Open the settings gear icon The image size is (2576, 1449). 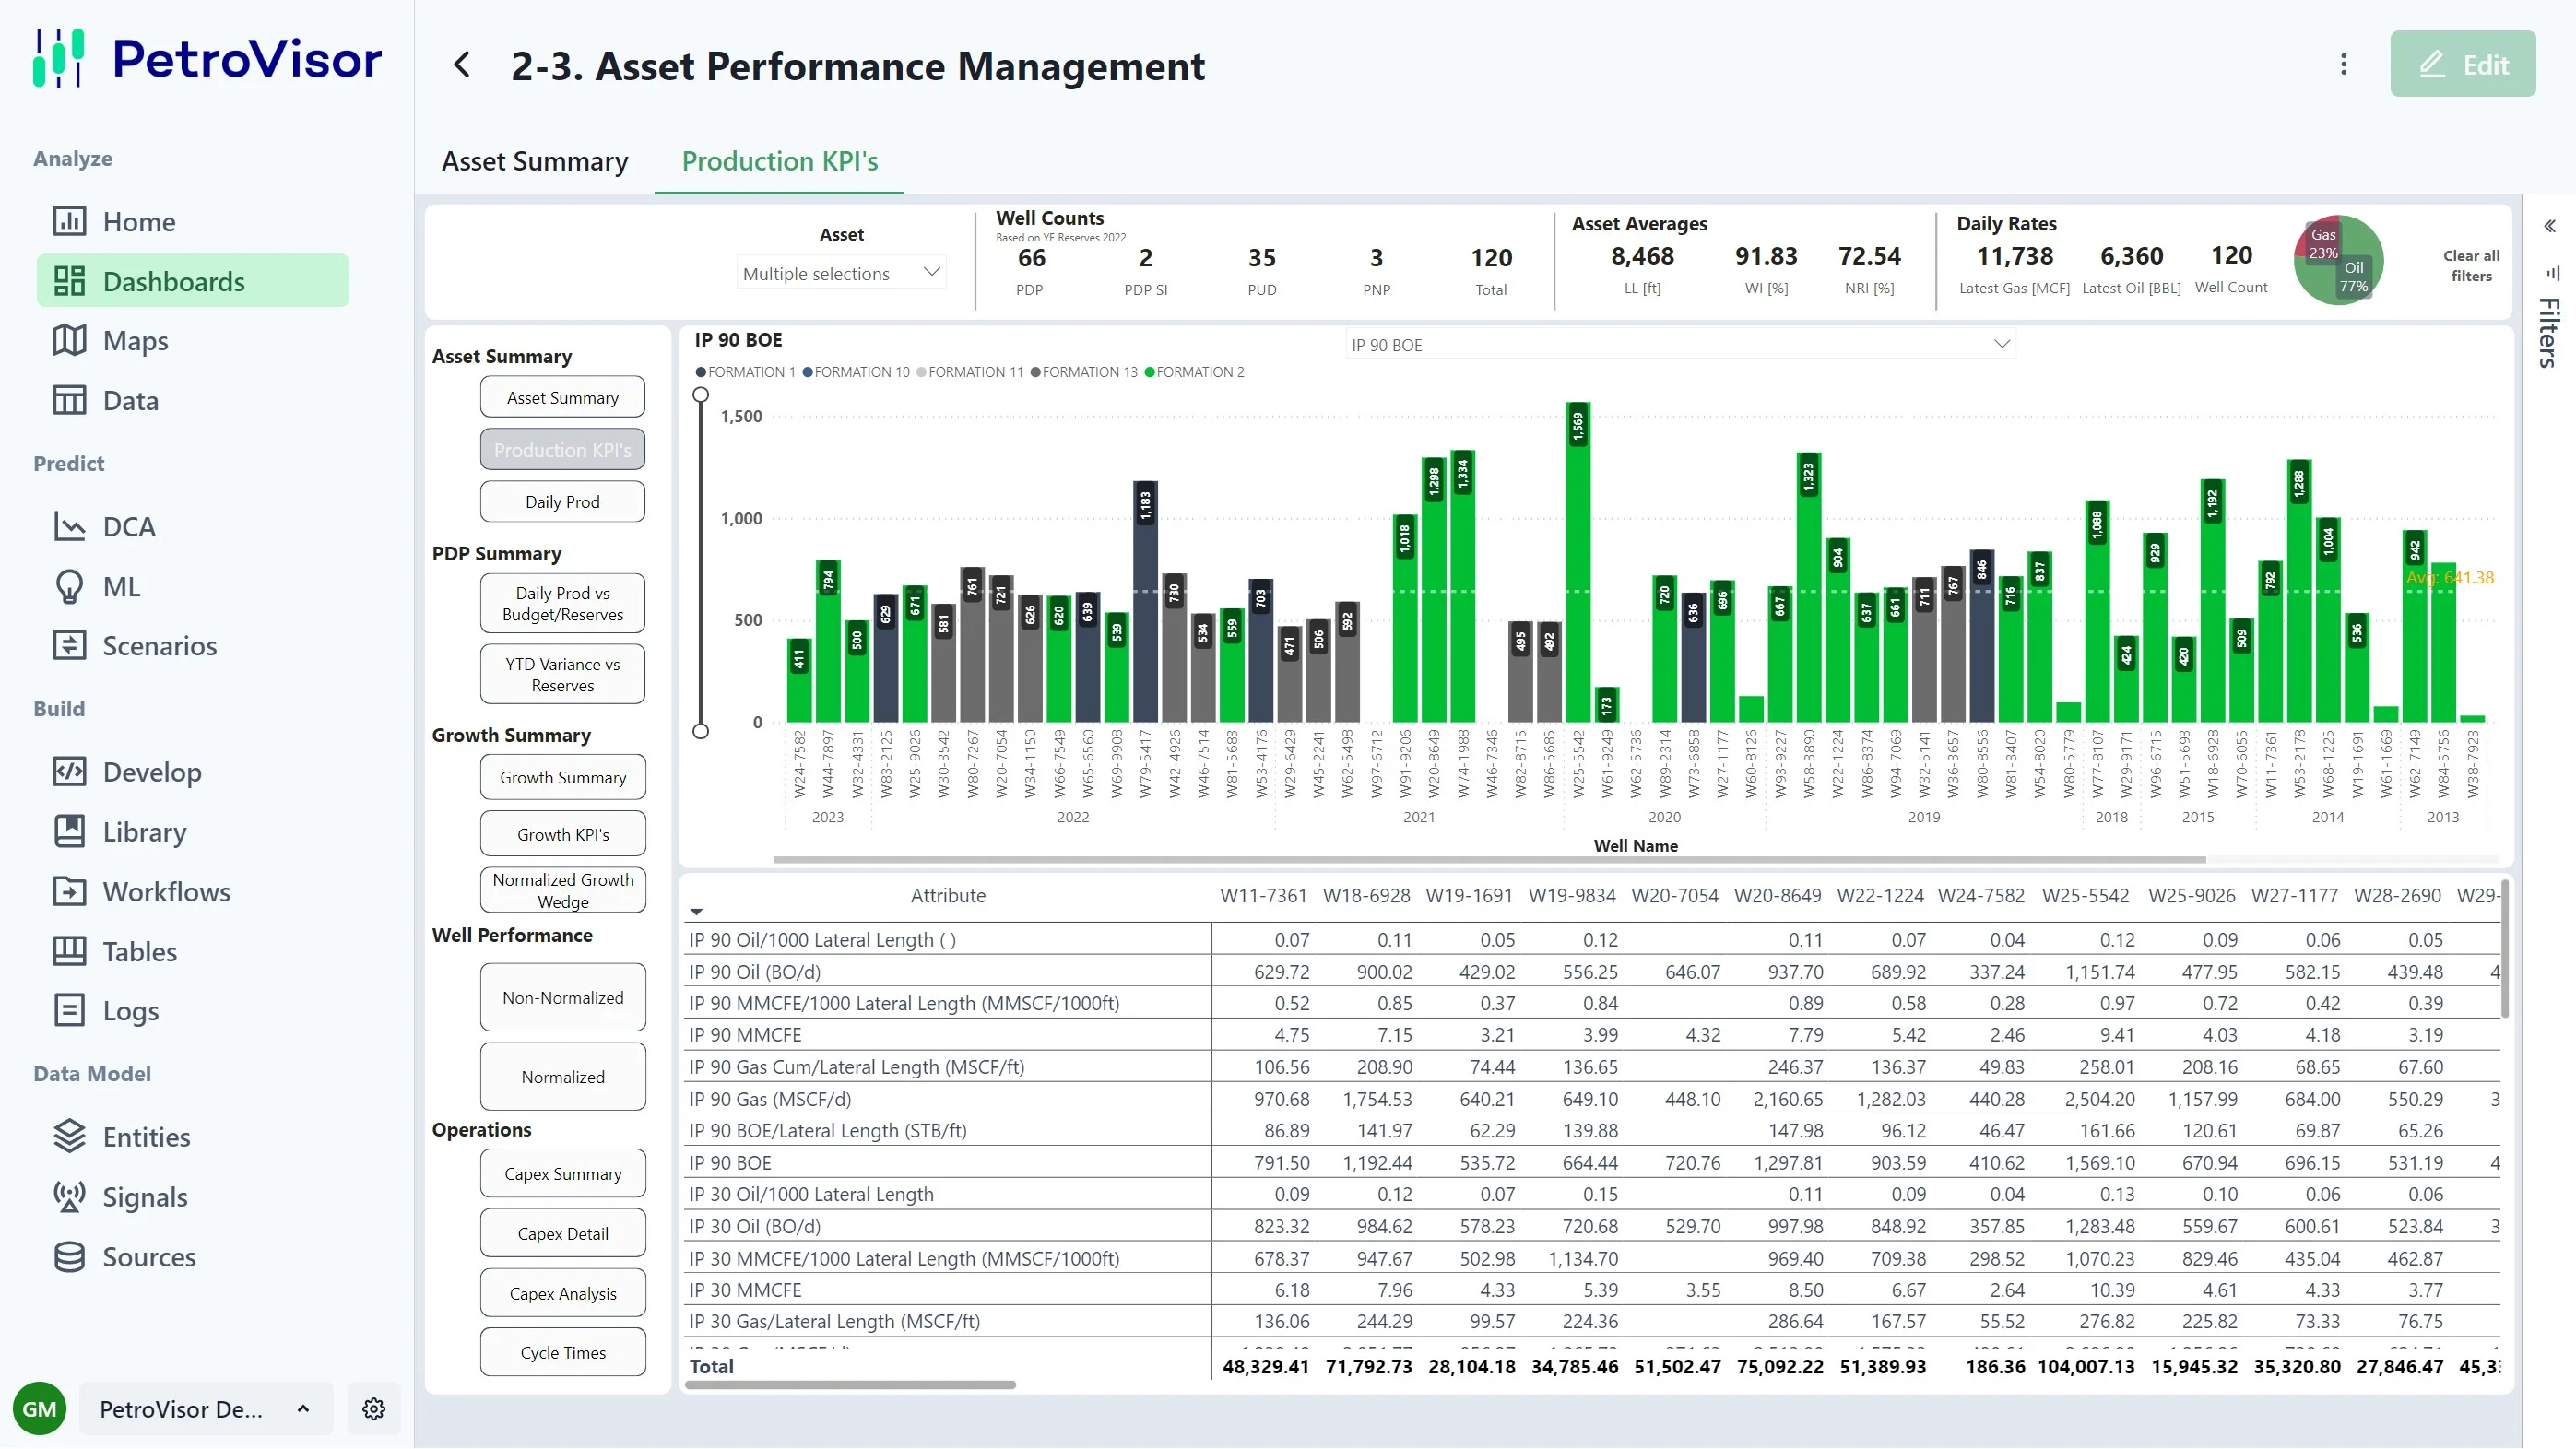374,1408
